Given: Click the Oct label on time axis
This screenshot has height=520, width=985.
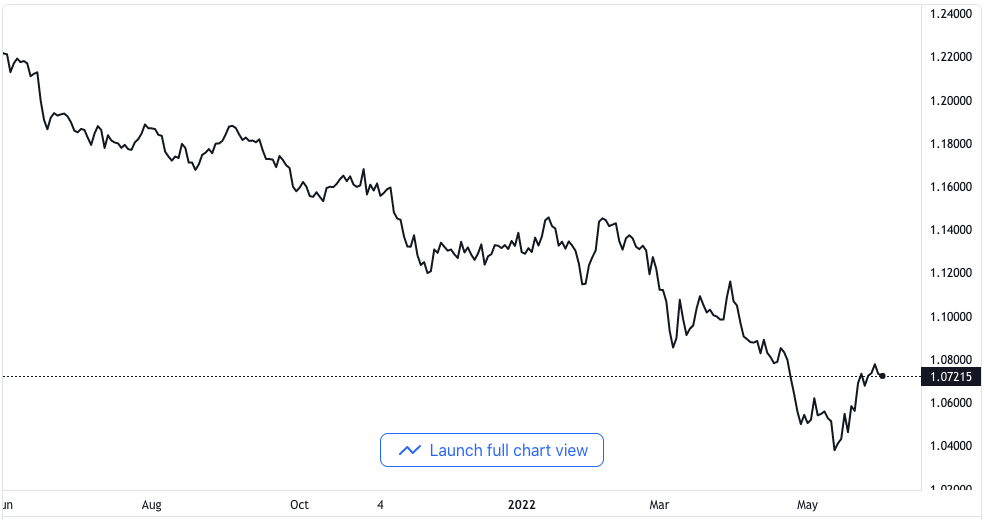Looking at the screenshot, I should click(x=299, y=505).
